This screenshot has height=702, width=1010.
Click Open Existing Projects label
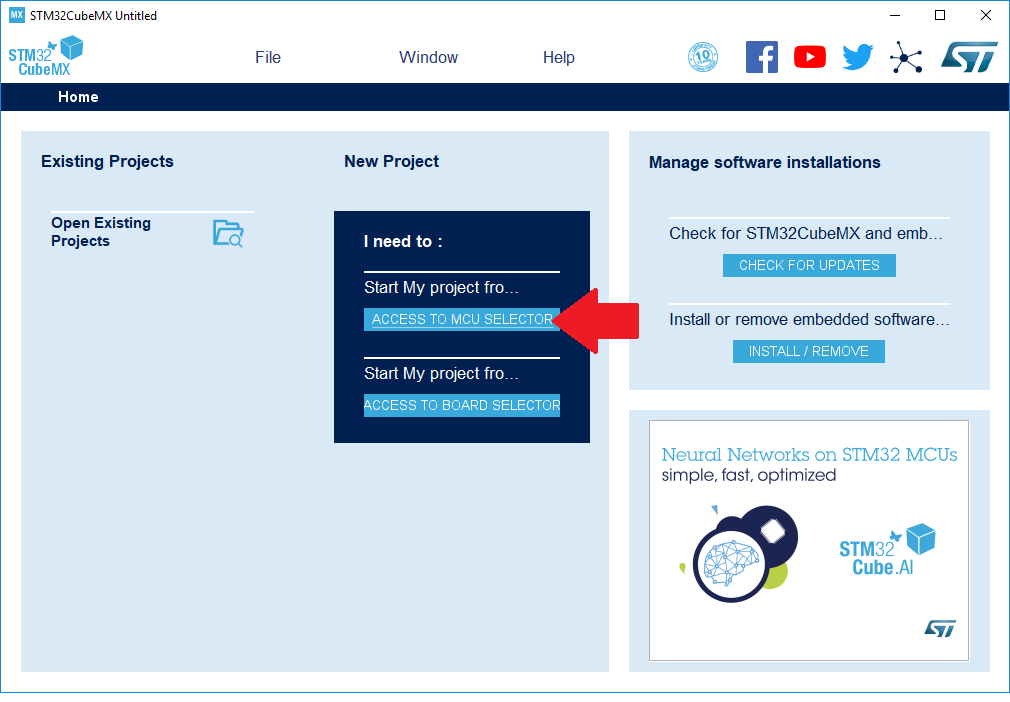coord(101,232)
